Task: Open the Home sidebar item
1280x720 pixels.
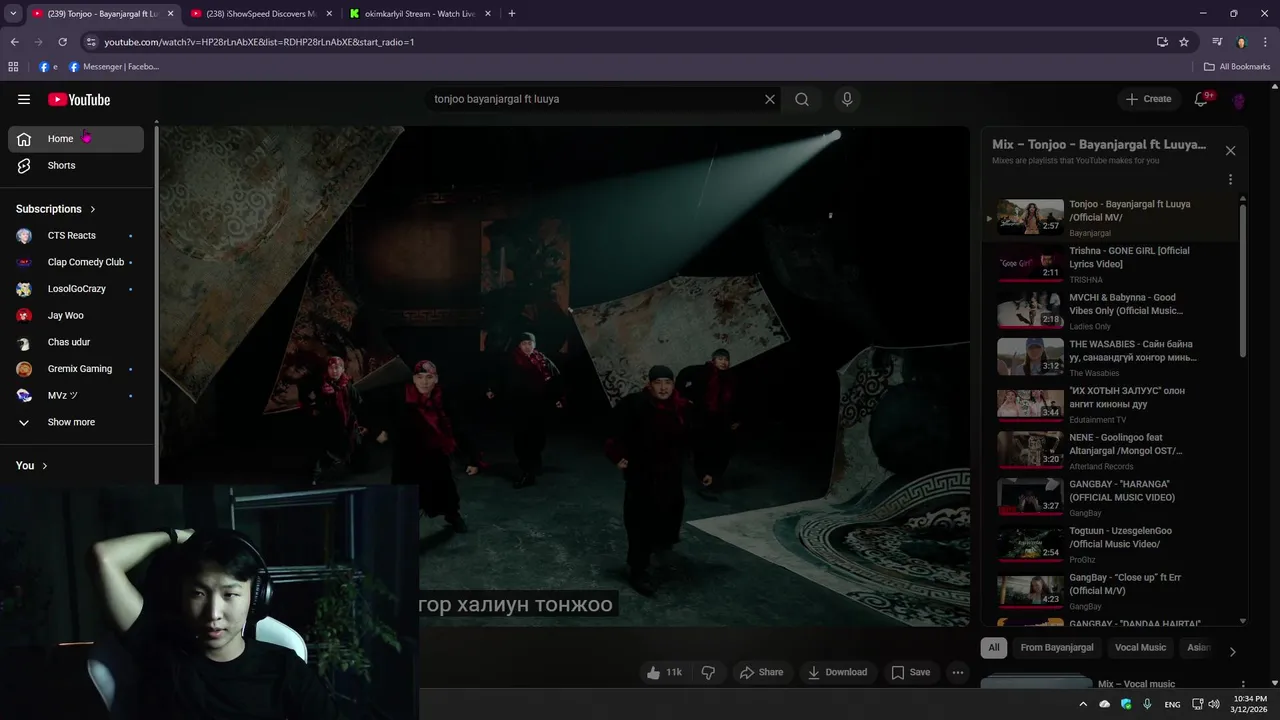Action: [x=76, y=139]
